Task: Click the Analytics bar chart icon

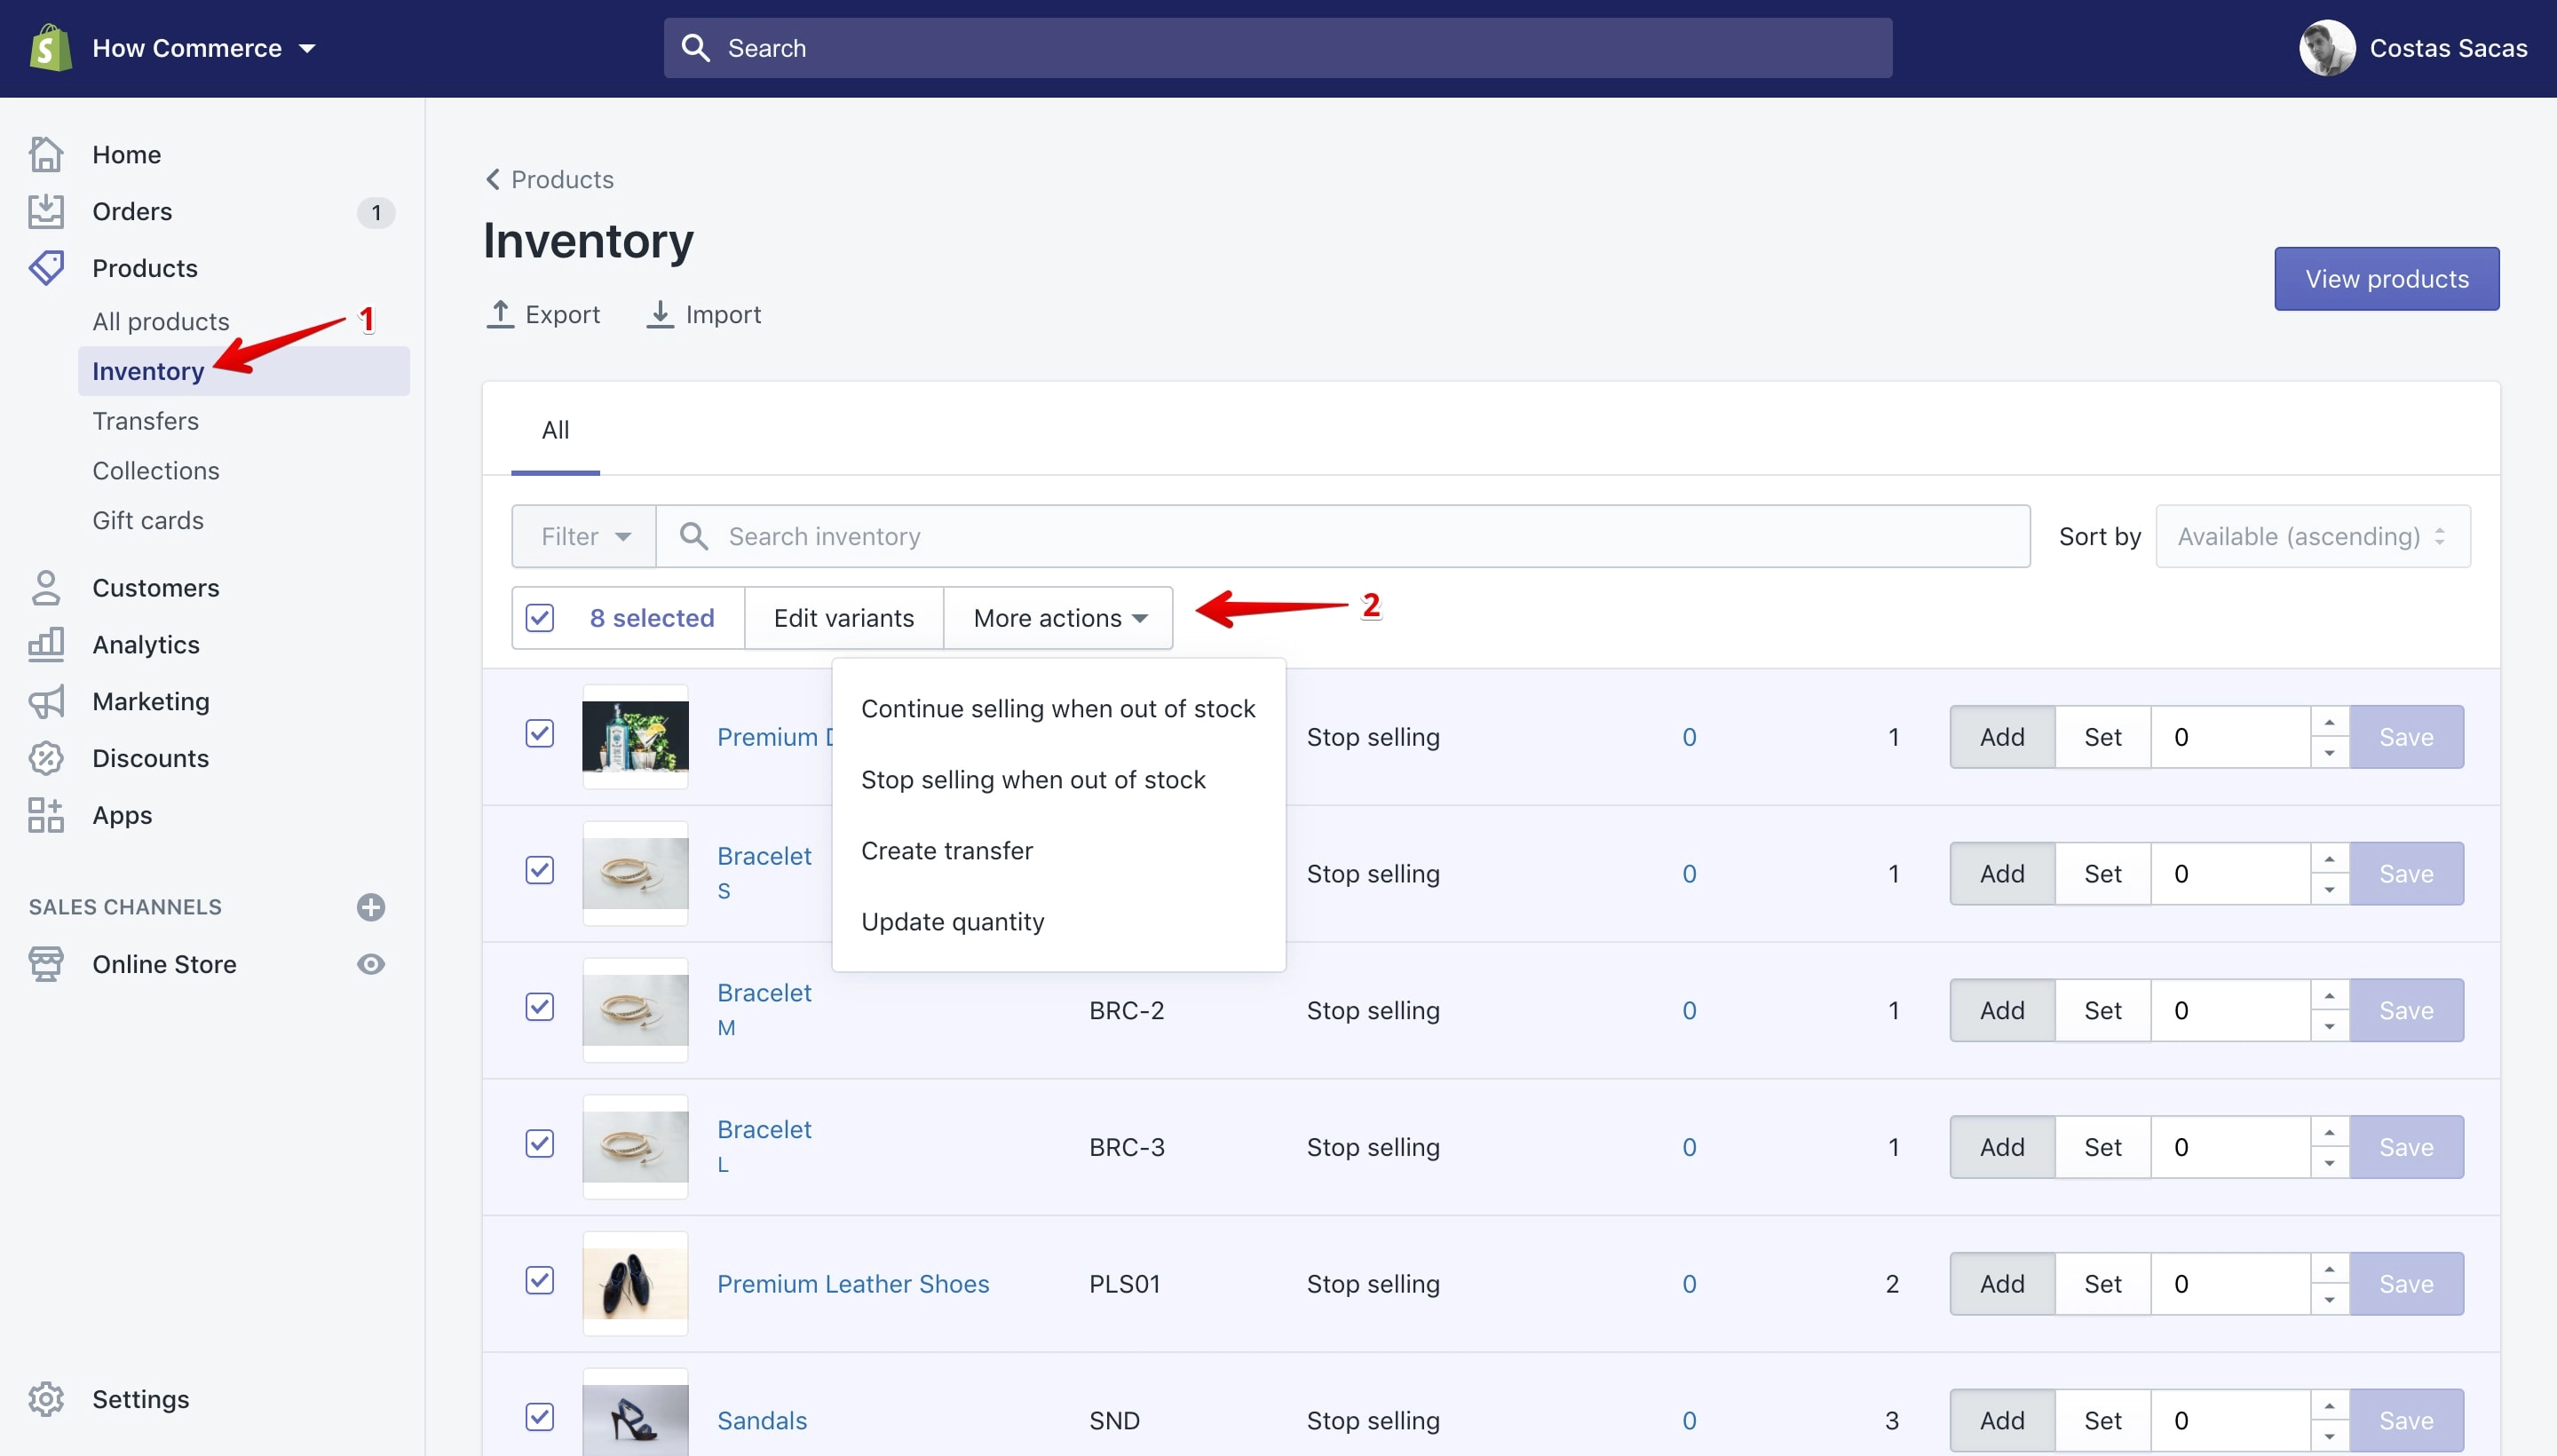Action: tap(46, 645)
